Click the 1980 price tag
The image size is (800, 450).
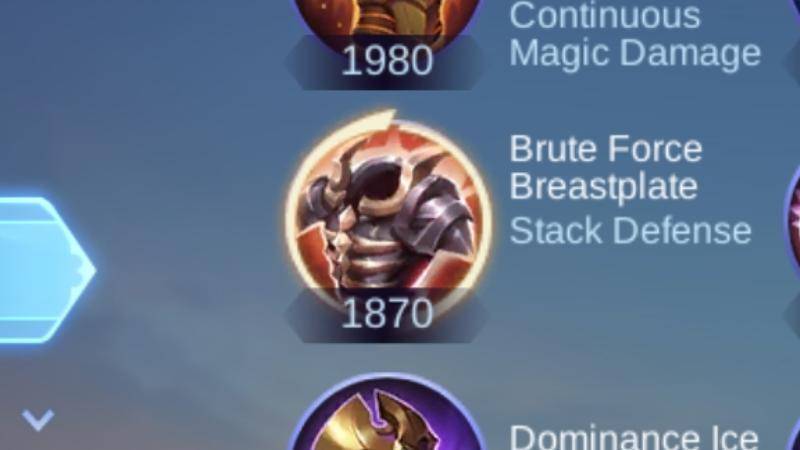[387, 61]
